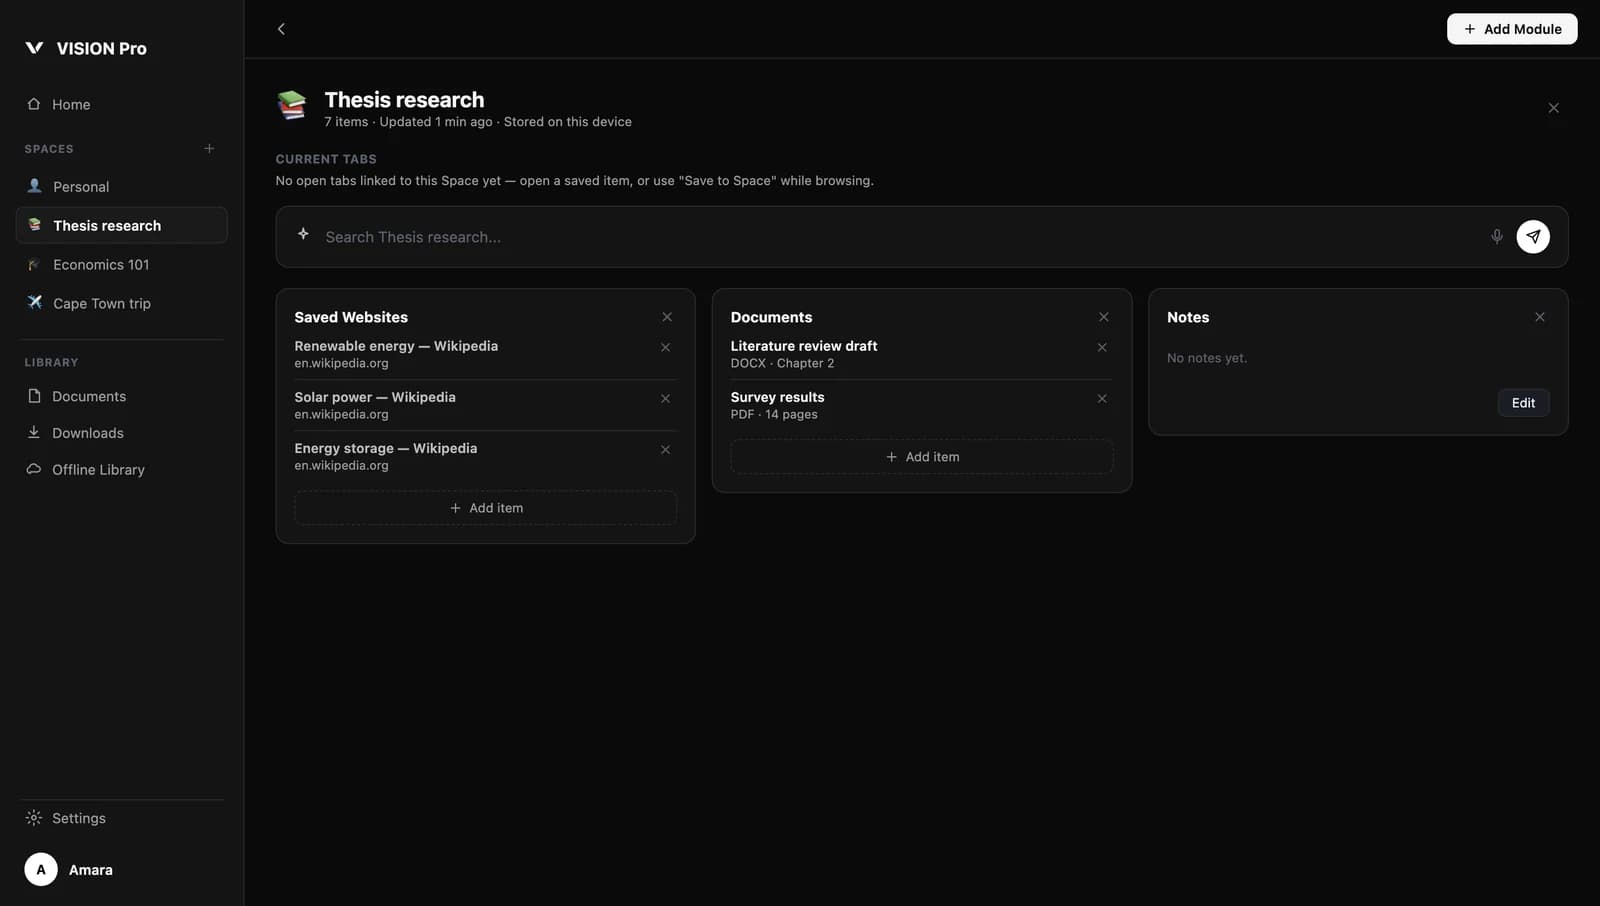The height and width of the screenshot is (906, 1600).
Task: Click the Saved Websites module title
Action: 351,317
